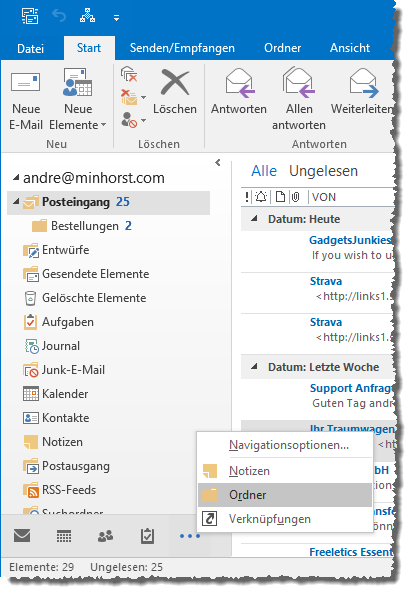Open the Datei tab

tap(30, 48)
